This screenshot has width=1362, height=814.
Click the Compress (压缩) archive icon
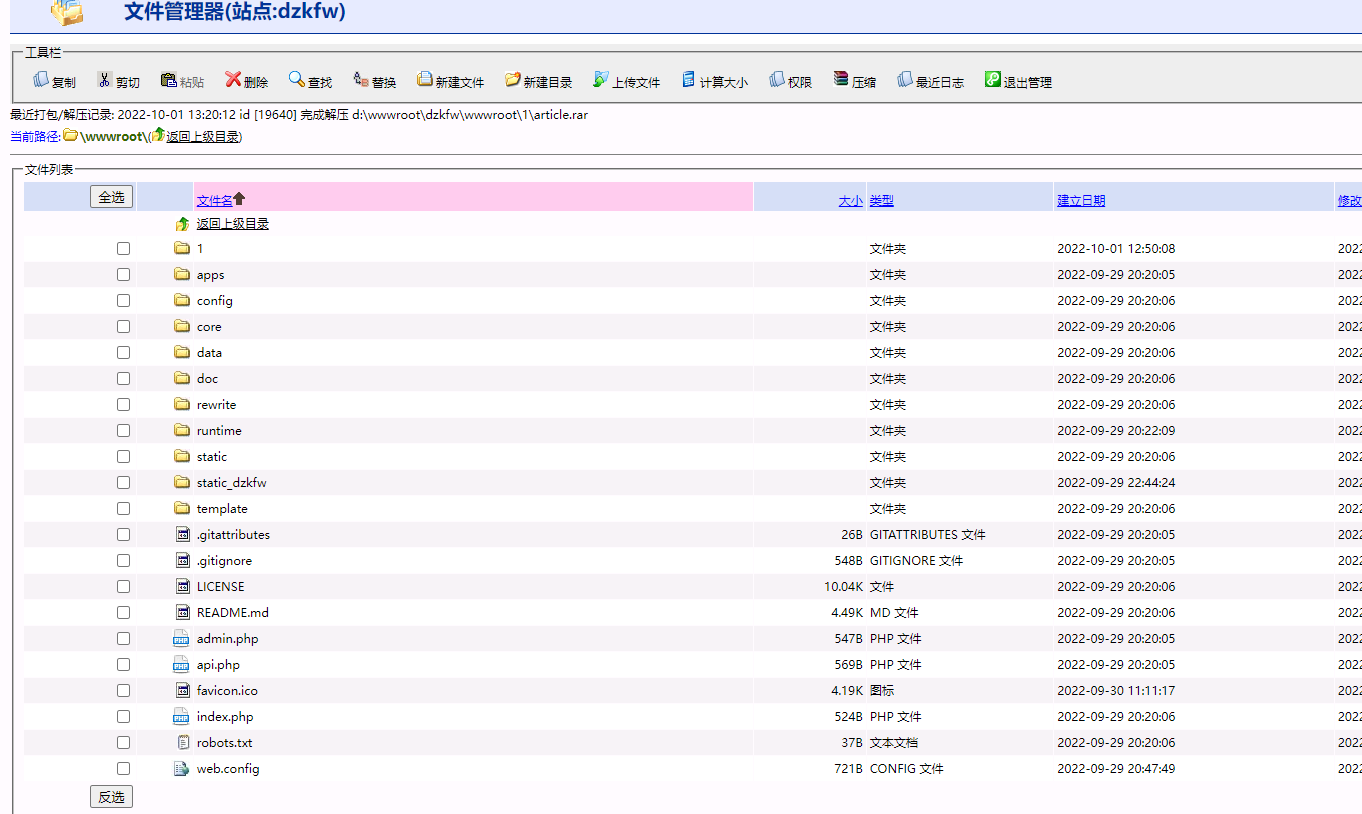841,80
